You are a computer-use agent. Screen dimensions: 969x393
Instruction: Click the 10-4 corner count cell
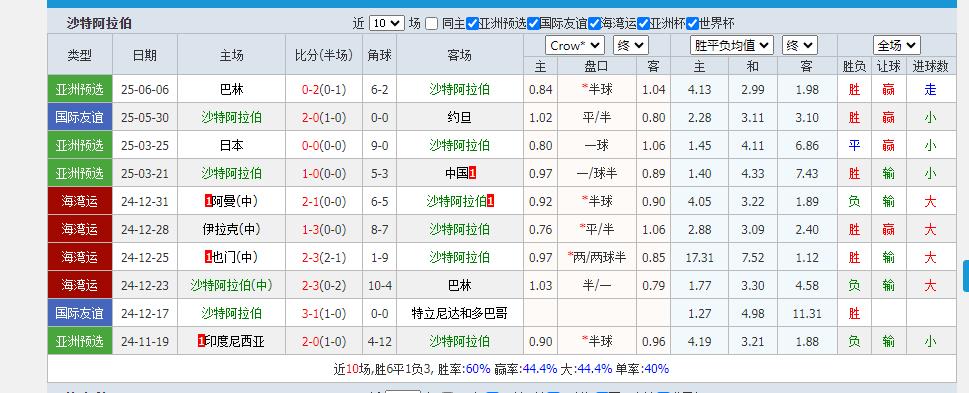379,285
